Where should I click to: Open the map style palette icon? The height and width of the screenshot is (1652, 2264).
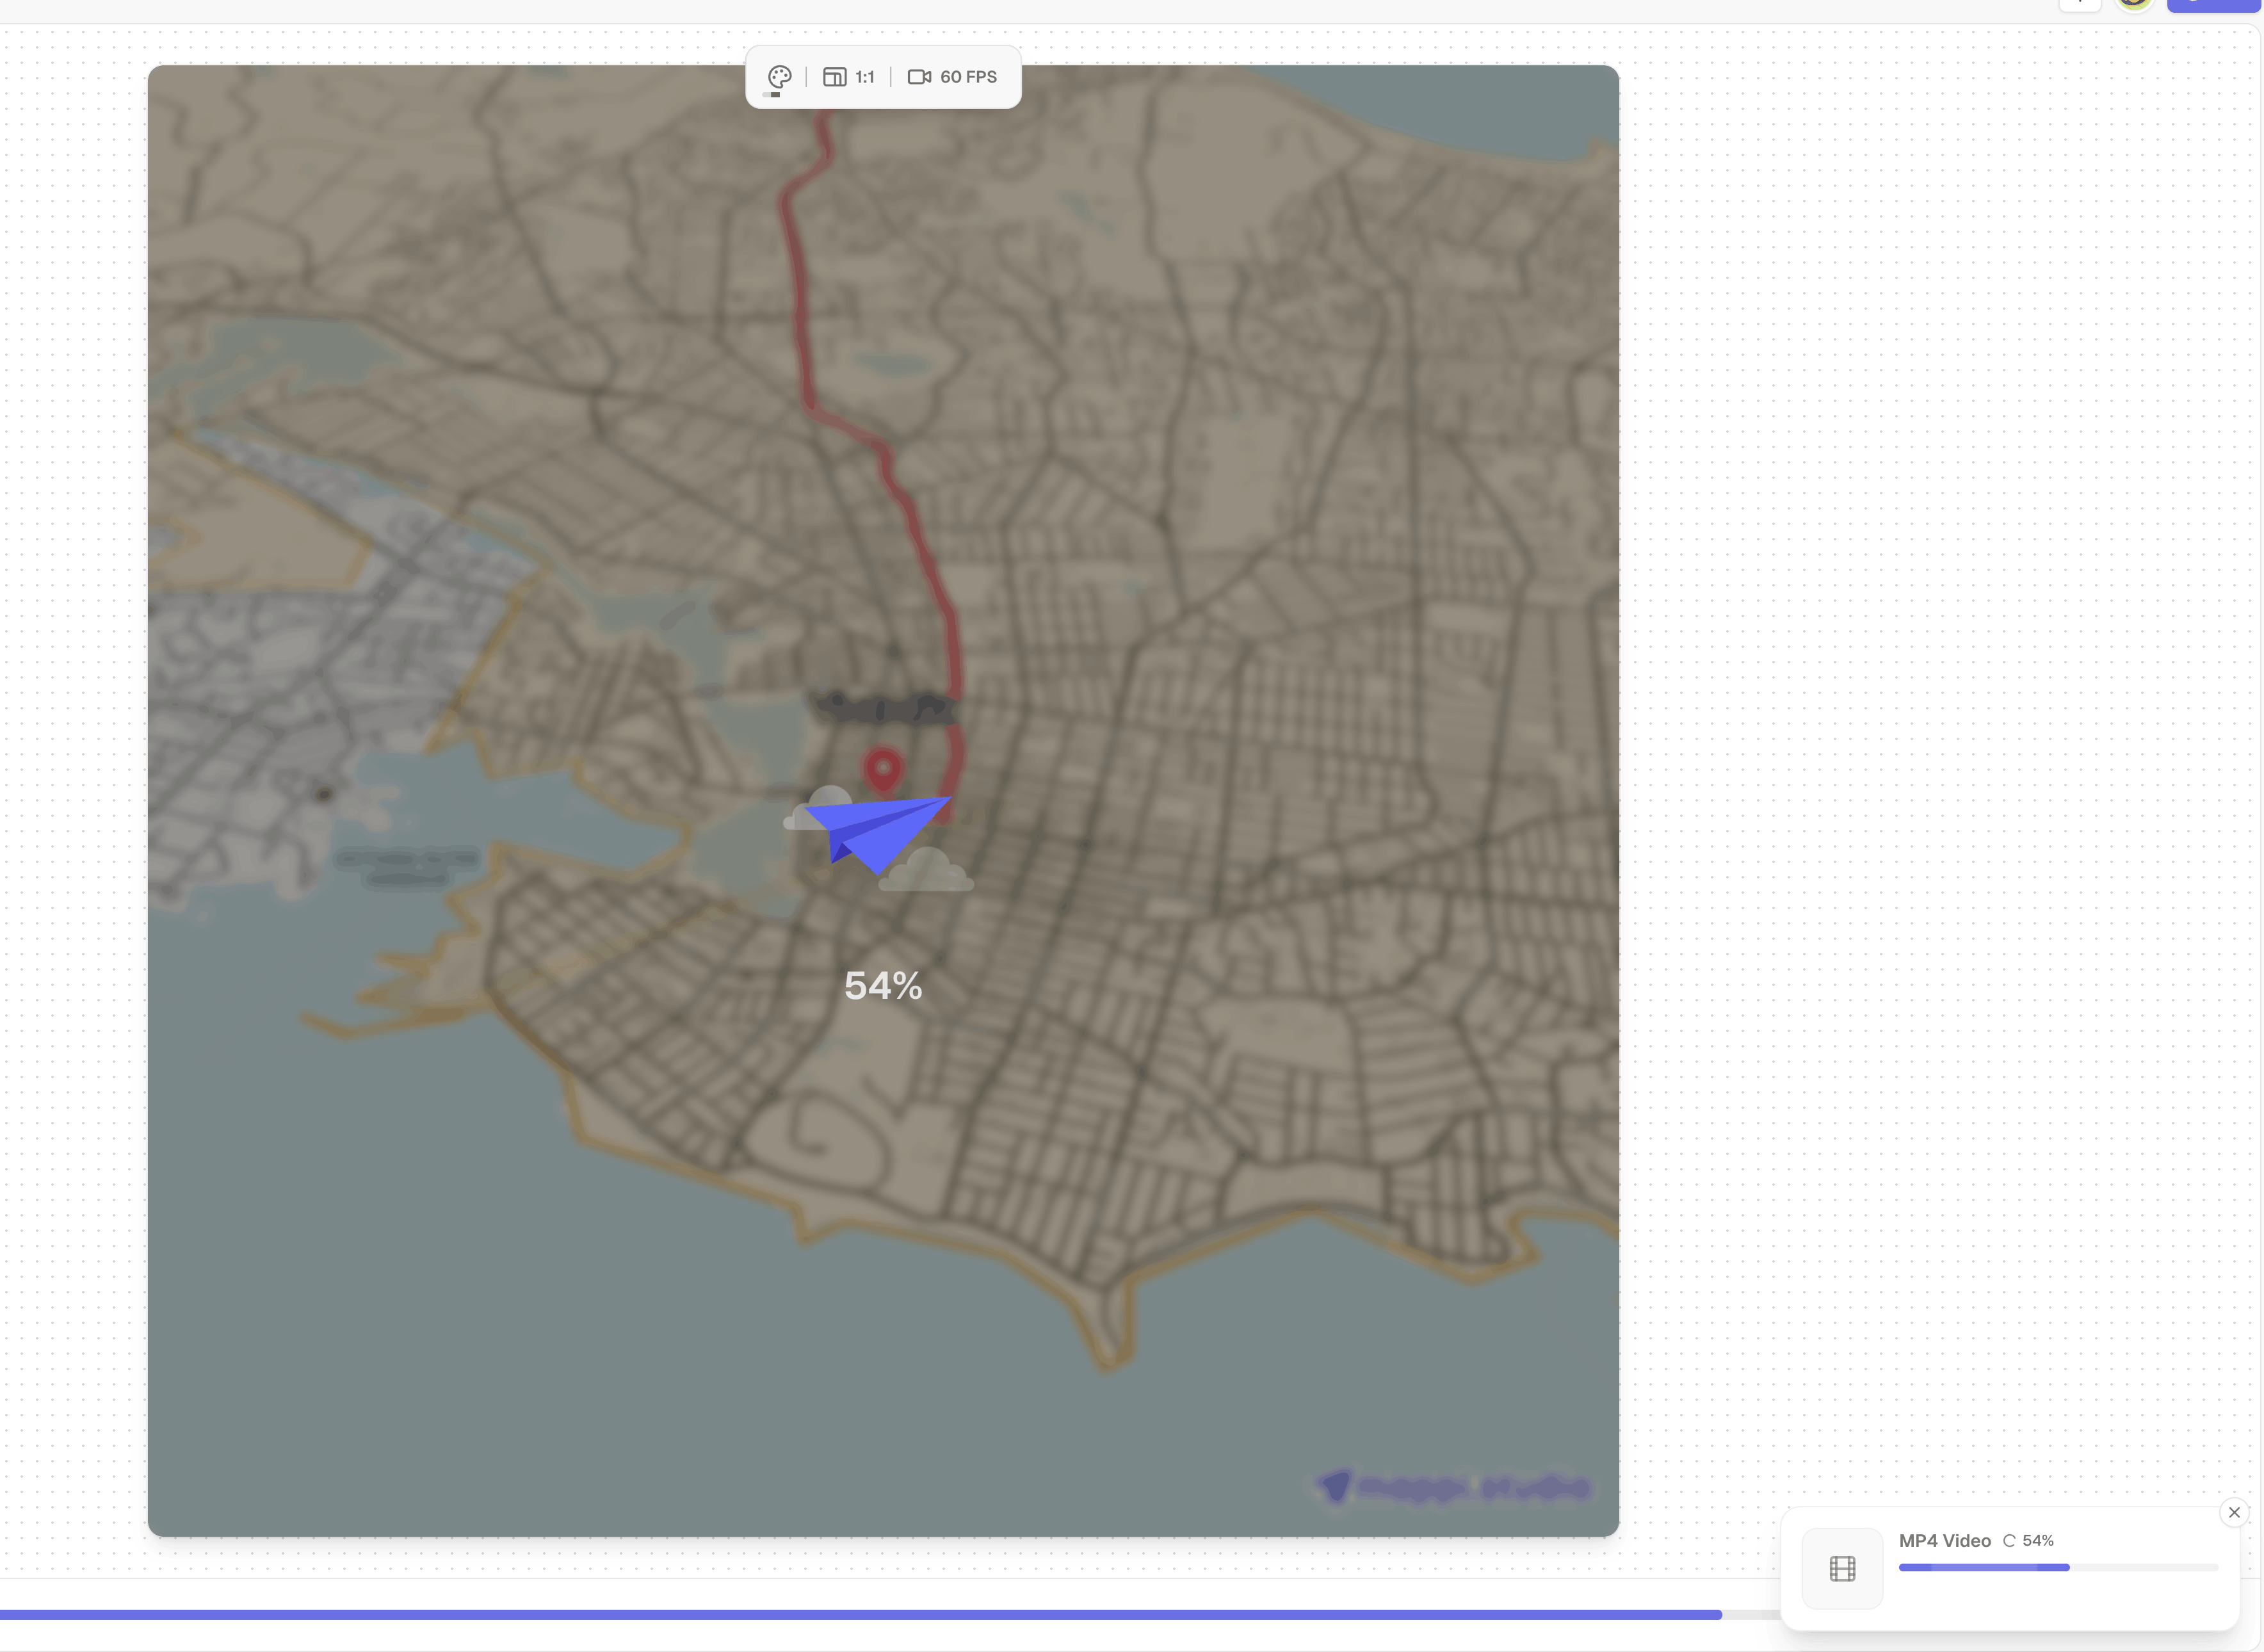779,77
